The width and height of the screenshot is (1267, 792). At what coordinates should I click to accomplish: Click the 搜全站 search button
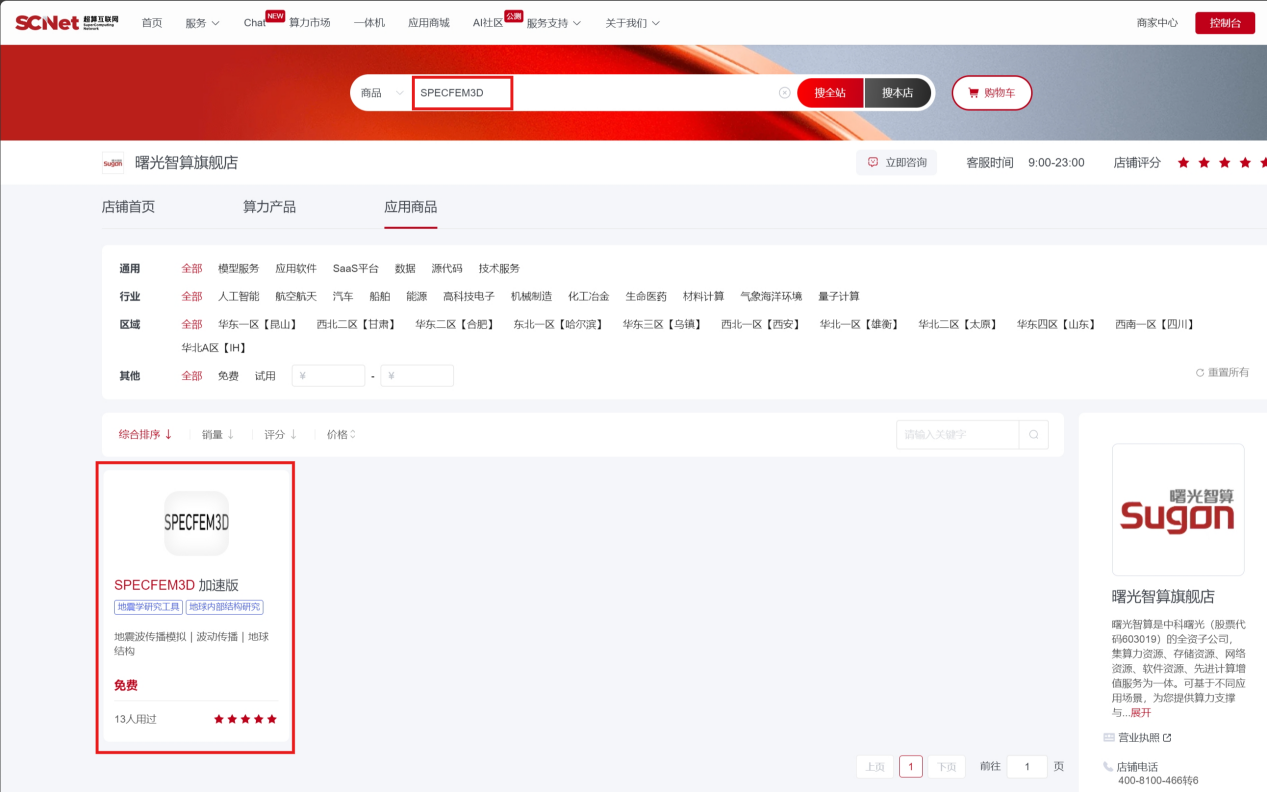(x=830, y=93)
